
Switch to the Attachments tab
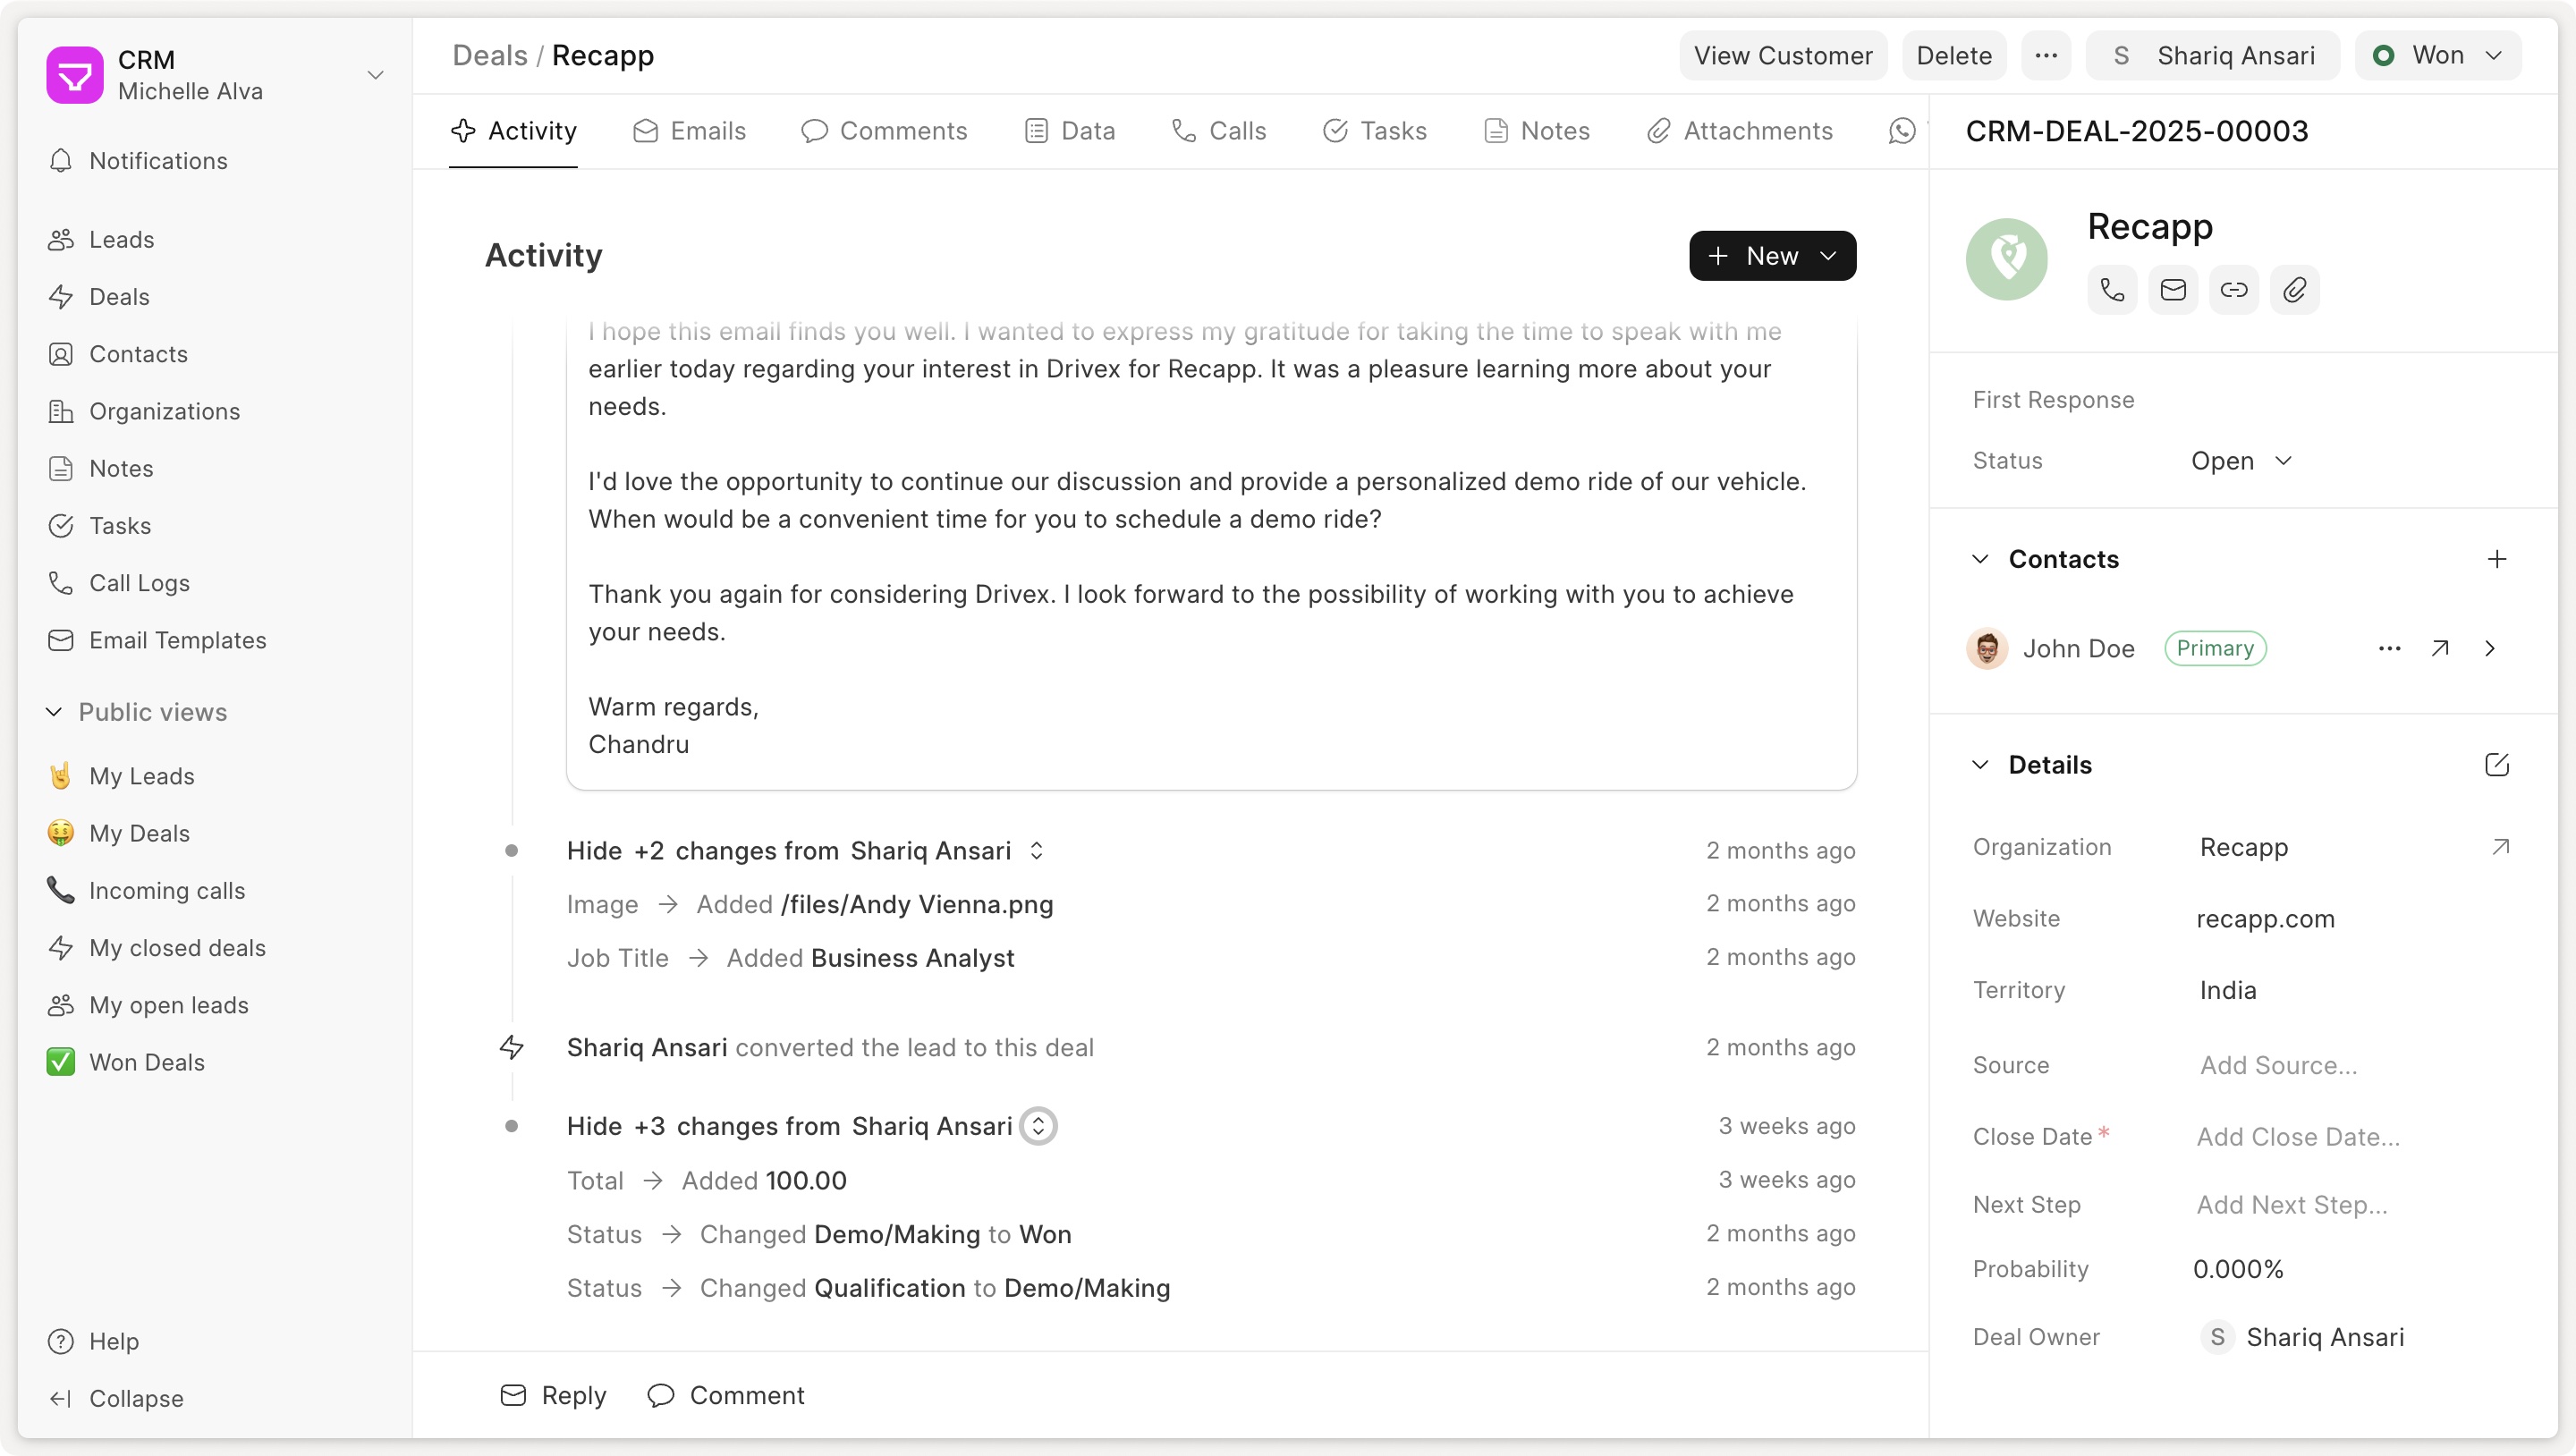tap(1740, 131)
